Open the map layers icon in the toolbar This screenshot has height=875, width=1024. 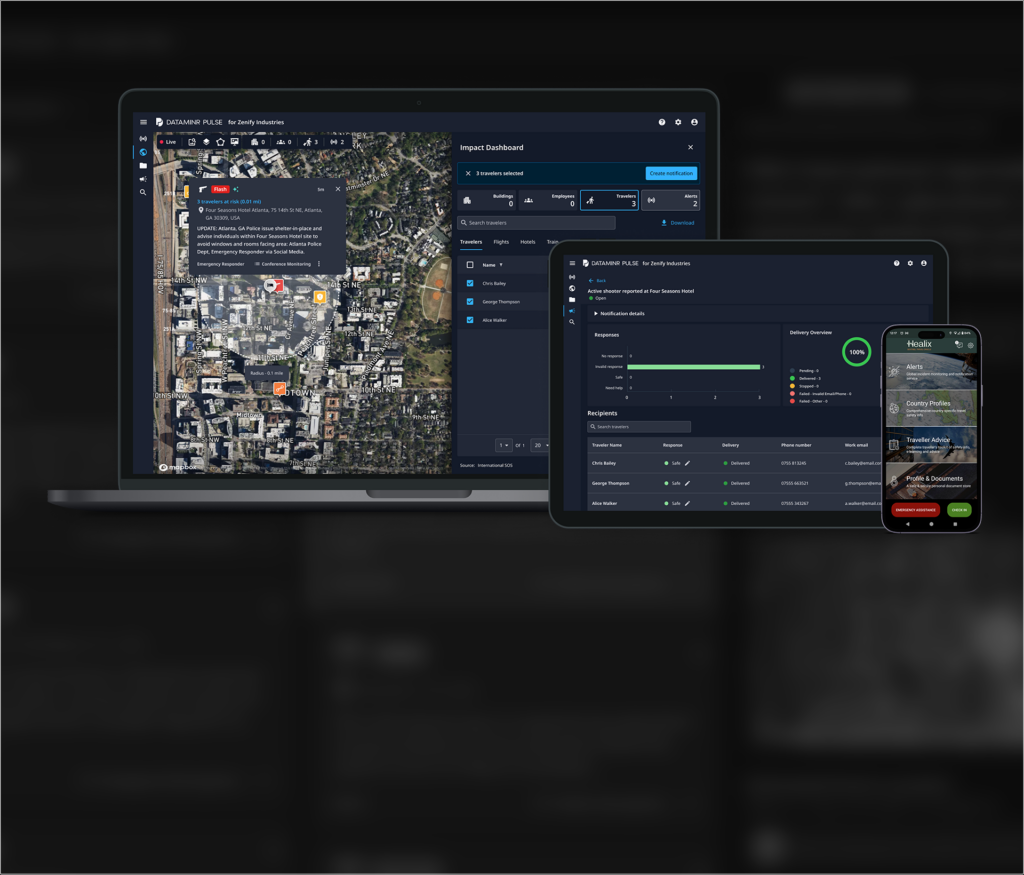206,142
